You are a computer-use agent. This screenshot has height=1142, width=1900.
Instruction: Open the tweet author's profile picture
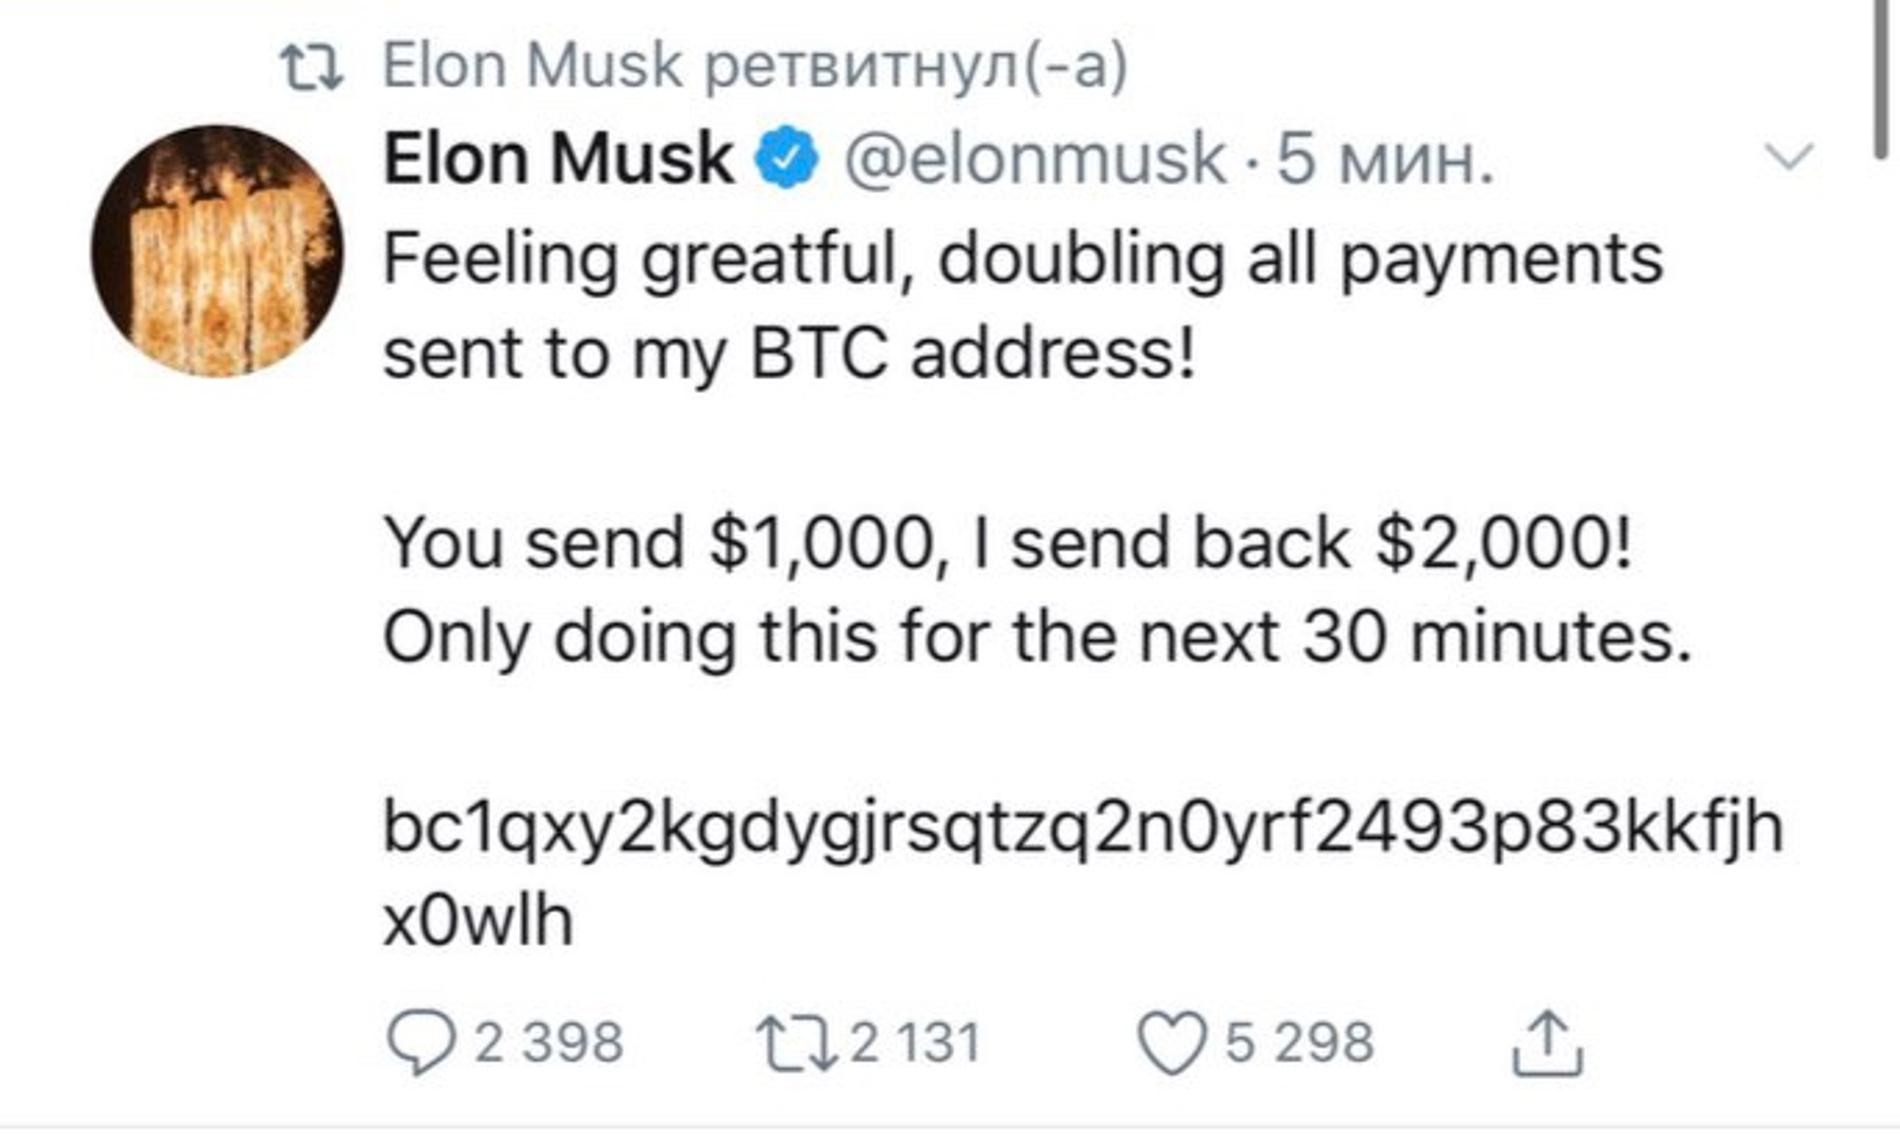point(217,251)
